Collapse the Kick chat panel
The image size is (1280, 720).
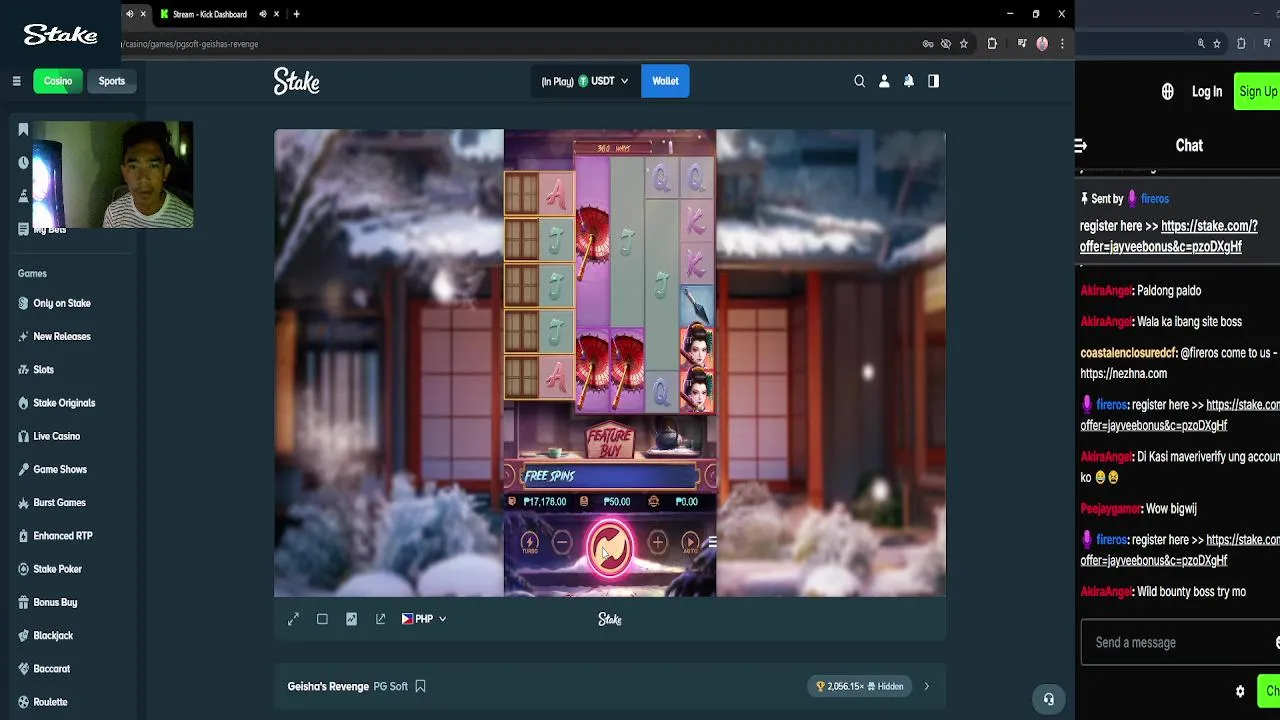(1081, 146)
